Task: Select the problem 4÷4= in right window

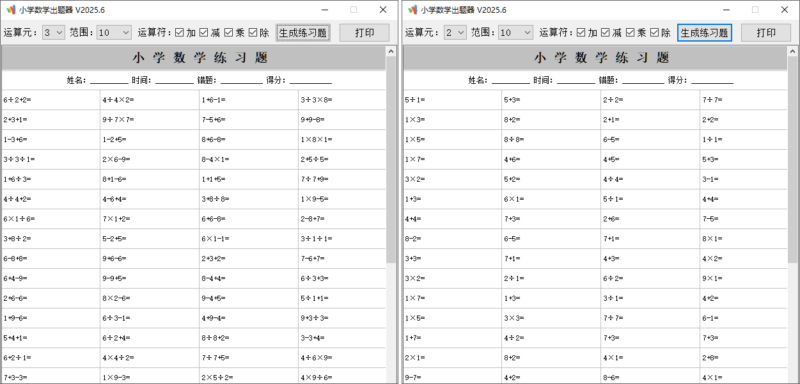Action: [613, 180]
